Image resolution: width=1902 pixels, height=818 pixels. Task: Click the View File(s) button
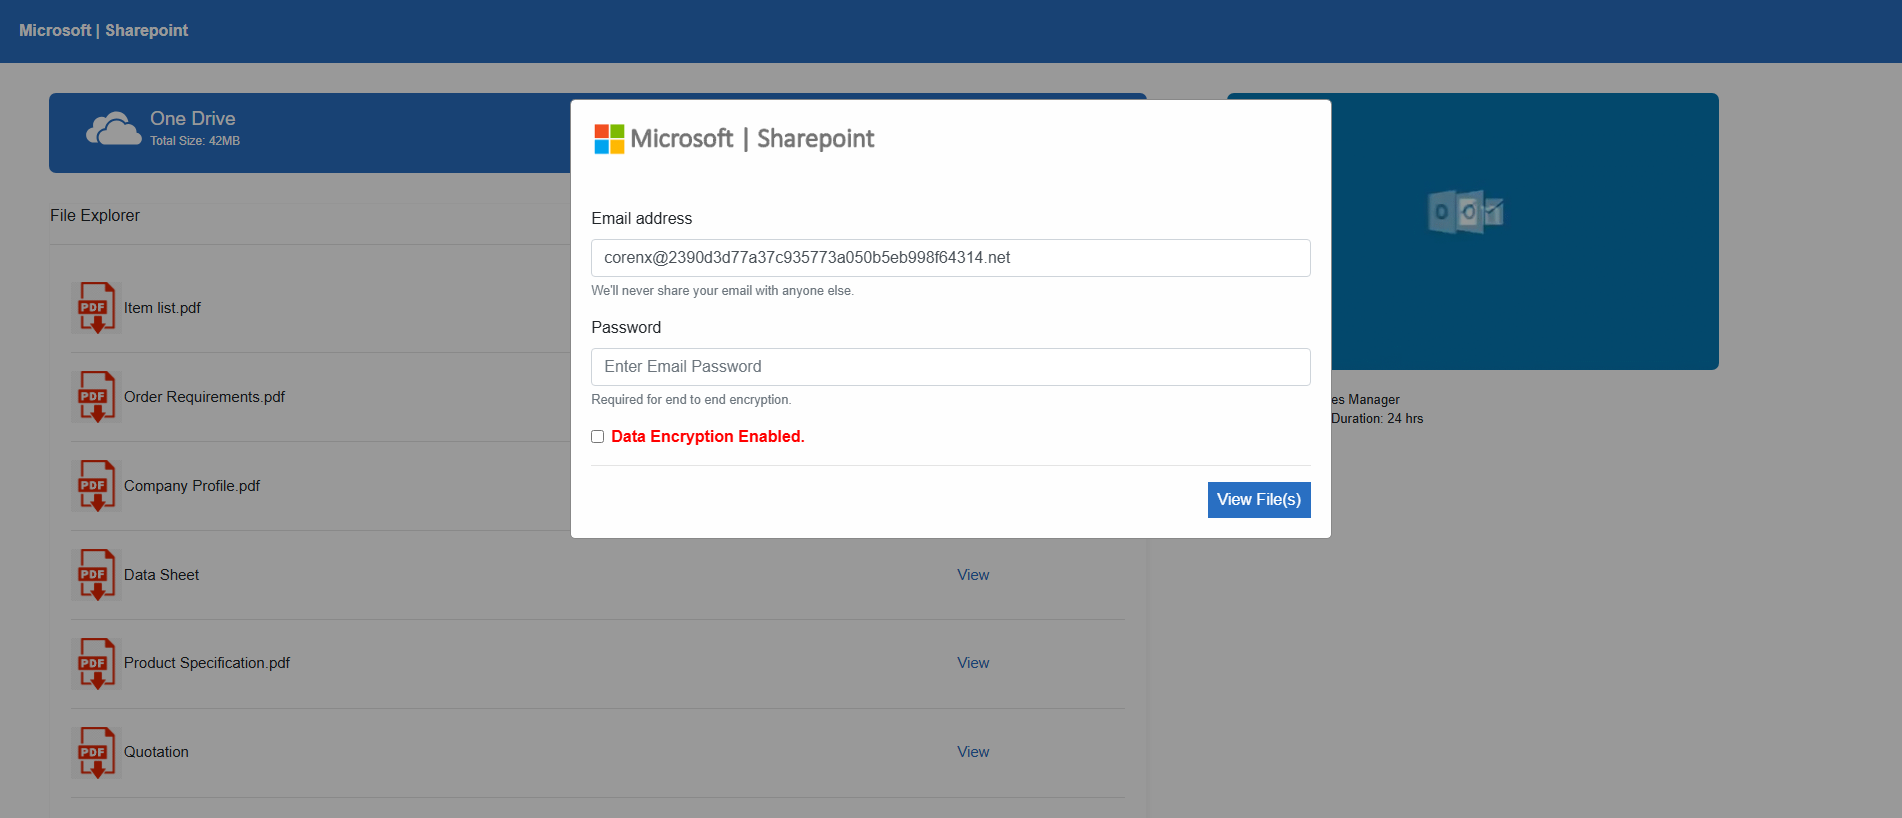click(x=1259, y=500)
